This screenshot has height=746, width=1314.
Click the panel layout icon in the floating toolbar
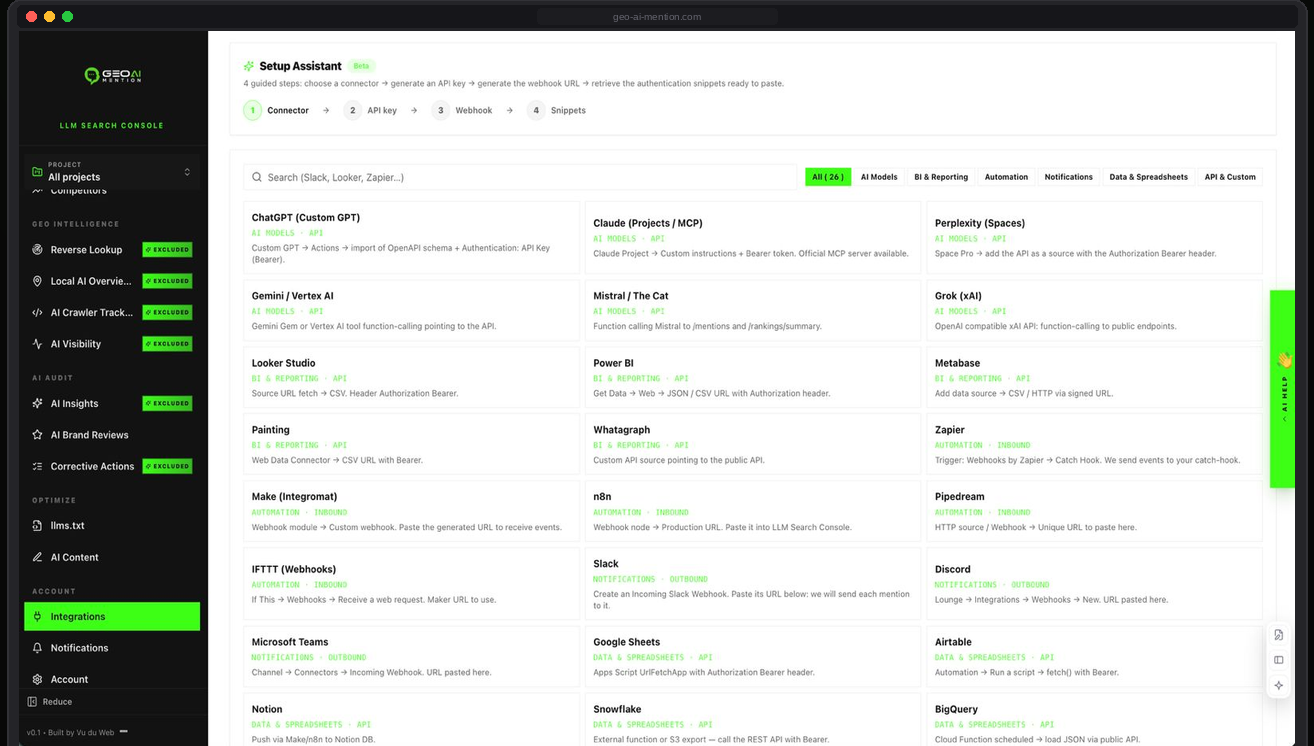pos(1278,660)
